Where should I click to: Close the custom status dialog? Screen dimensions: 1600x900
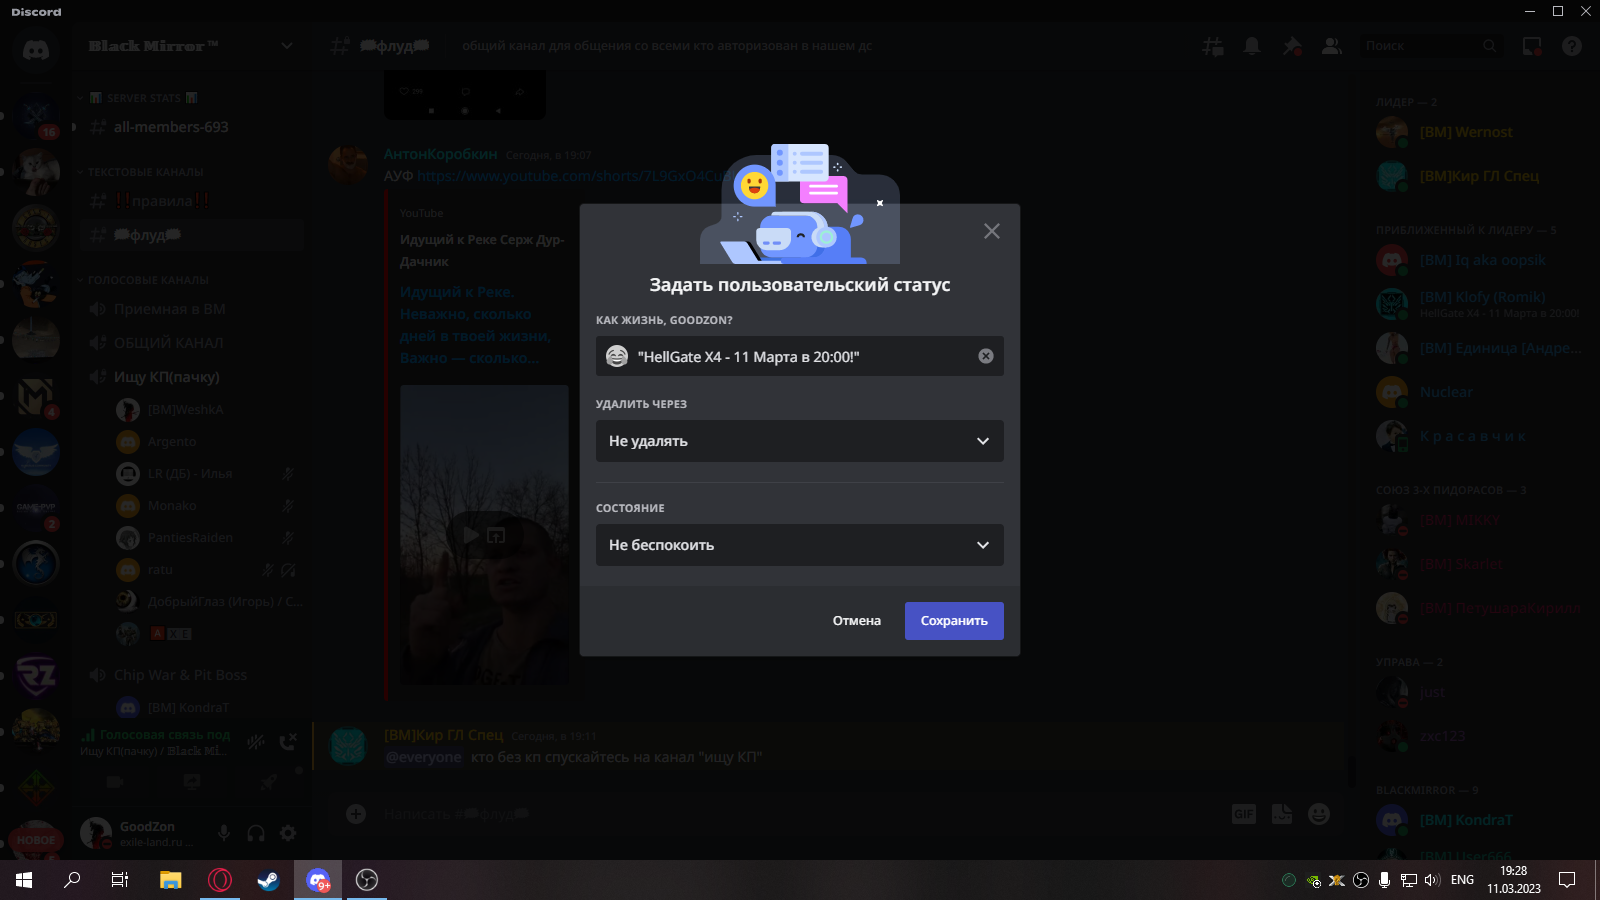[991, 231]
